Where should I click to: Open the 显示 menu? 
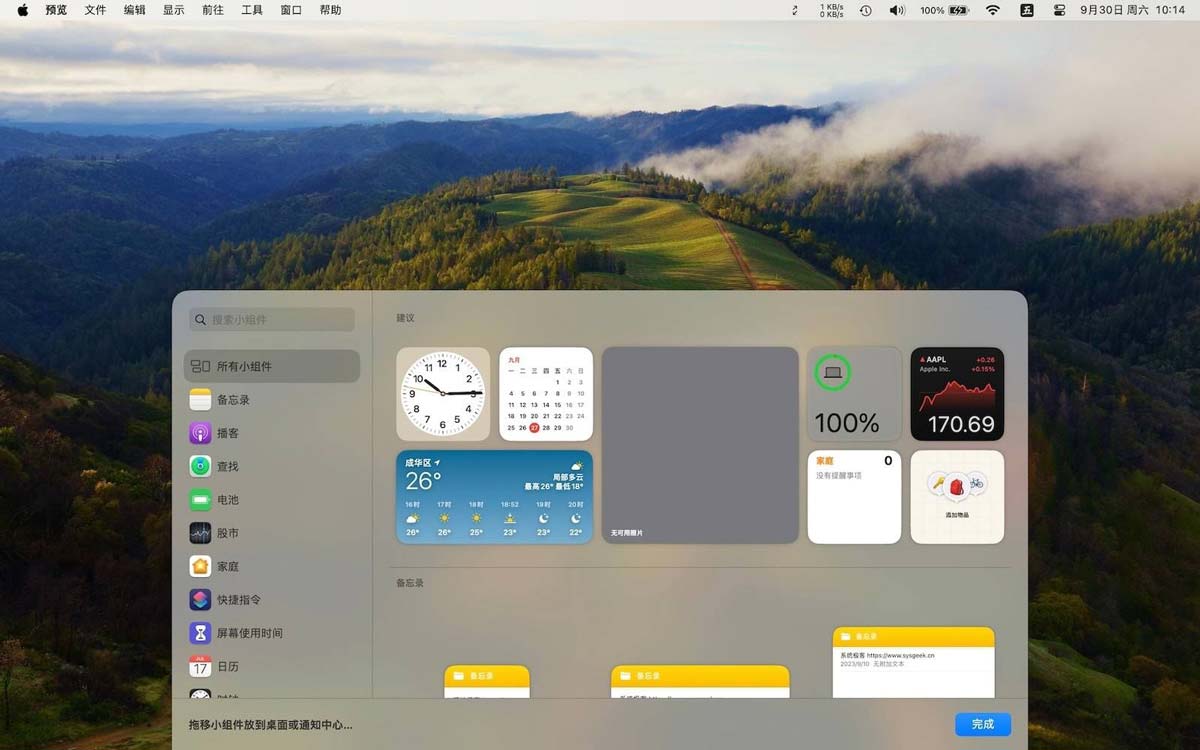coord(174,10)
